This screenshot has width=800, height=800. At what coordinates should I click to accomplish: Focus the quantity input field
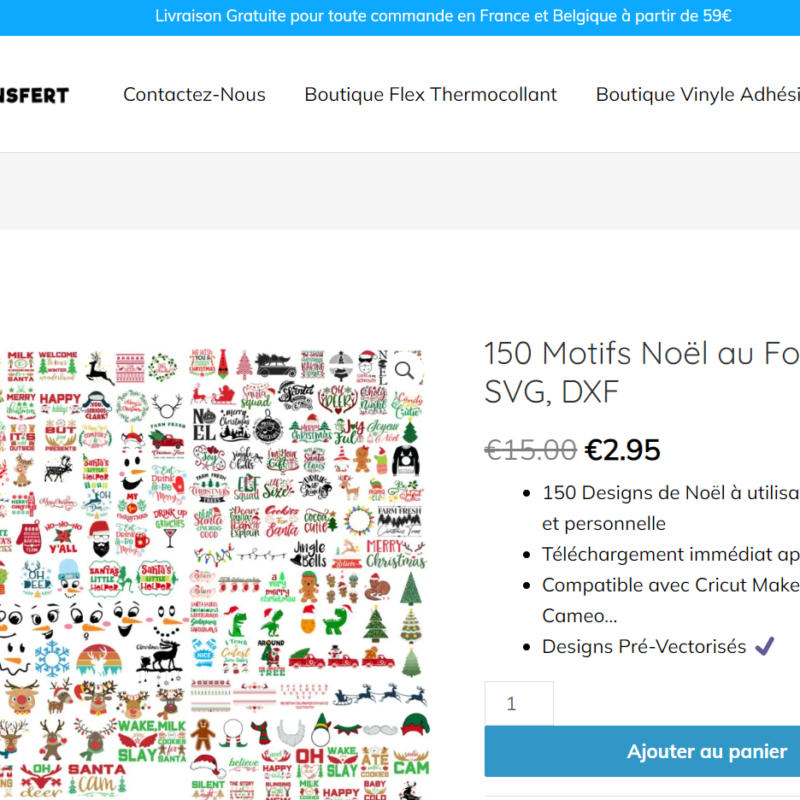coord(519,704)
